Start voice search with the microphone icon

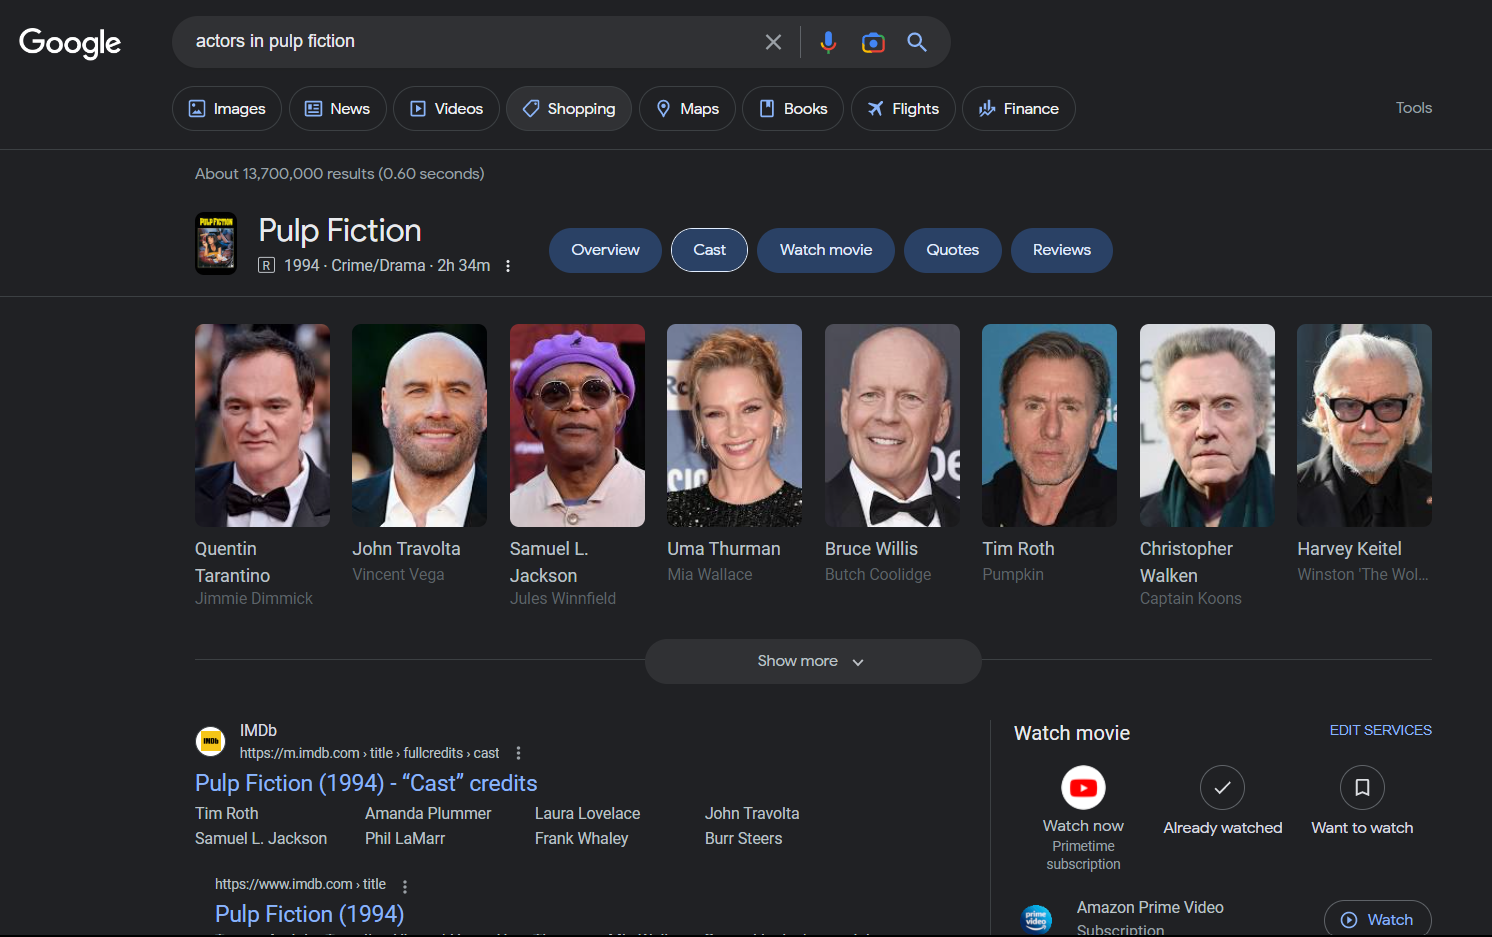(x=828, y=42)
